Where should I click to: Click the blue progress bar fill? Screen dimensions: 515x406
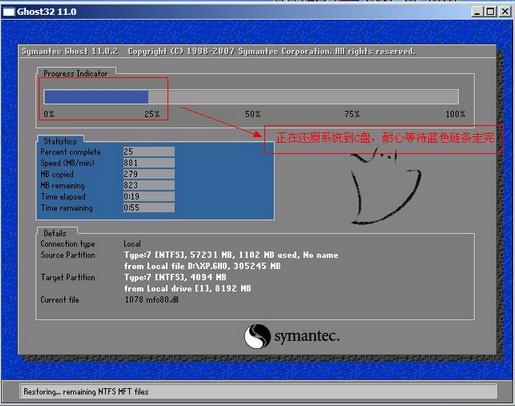coord(96,97)
